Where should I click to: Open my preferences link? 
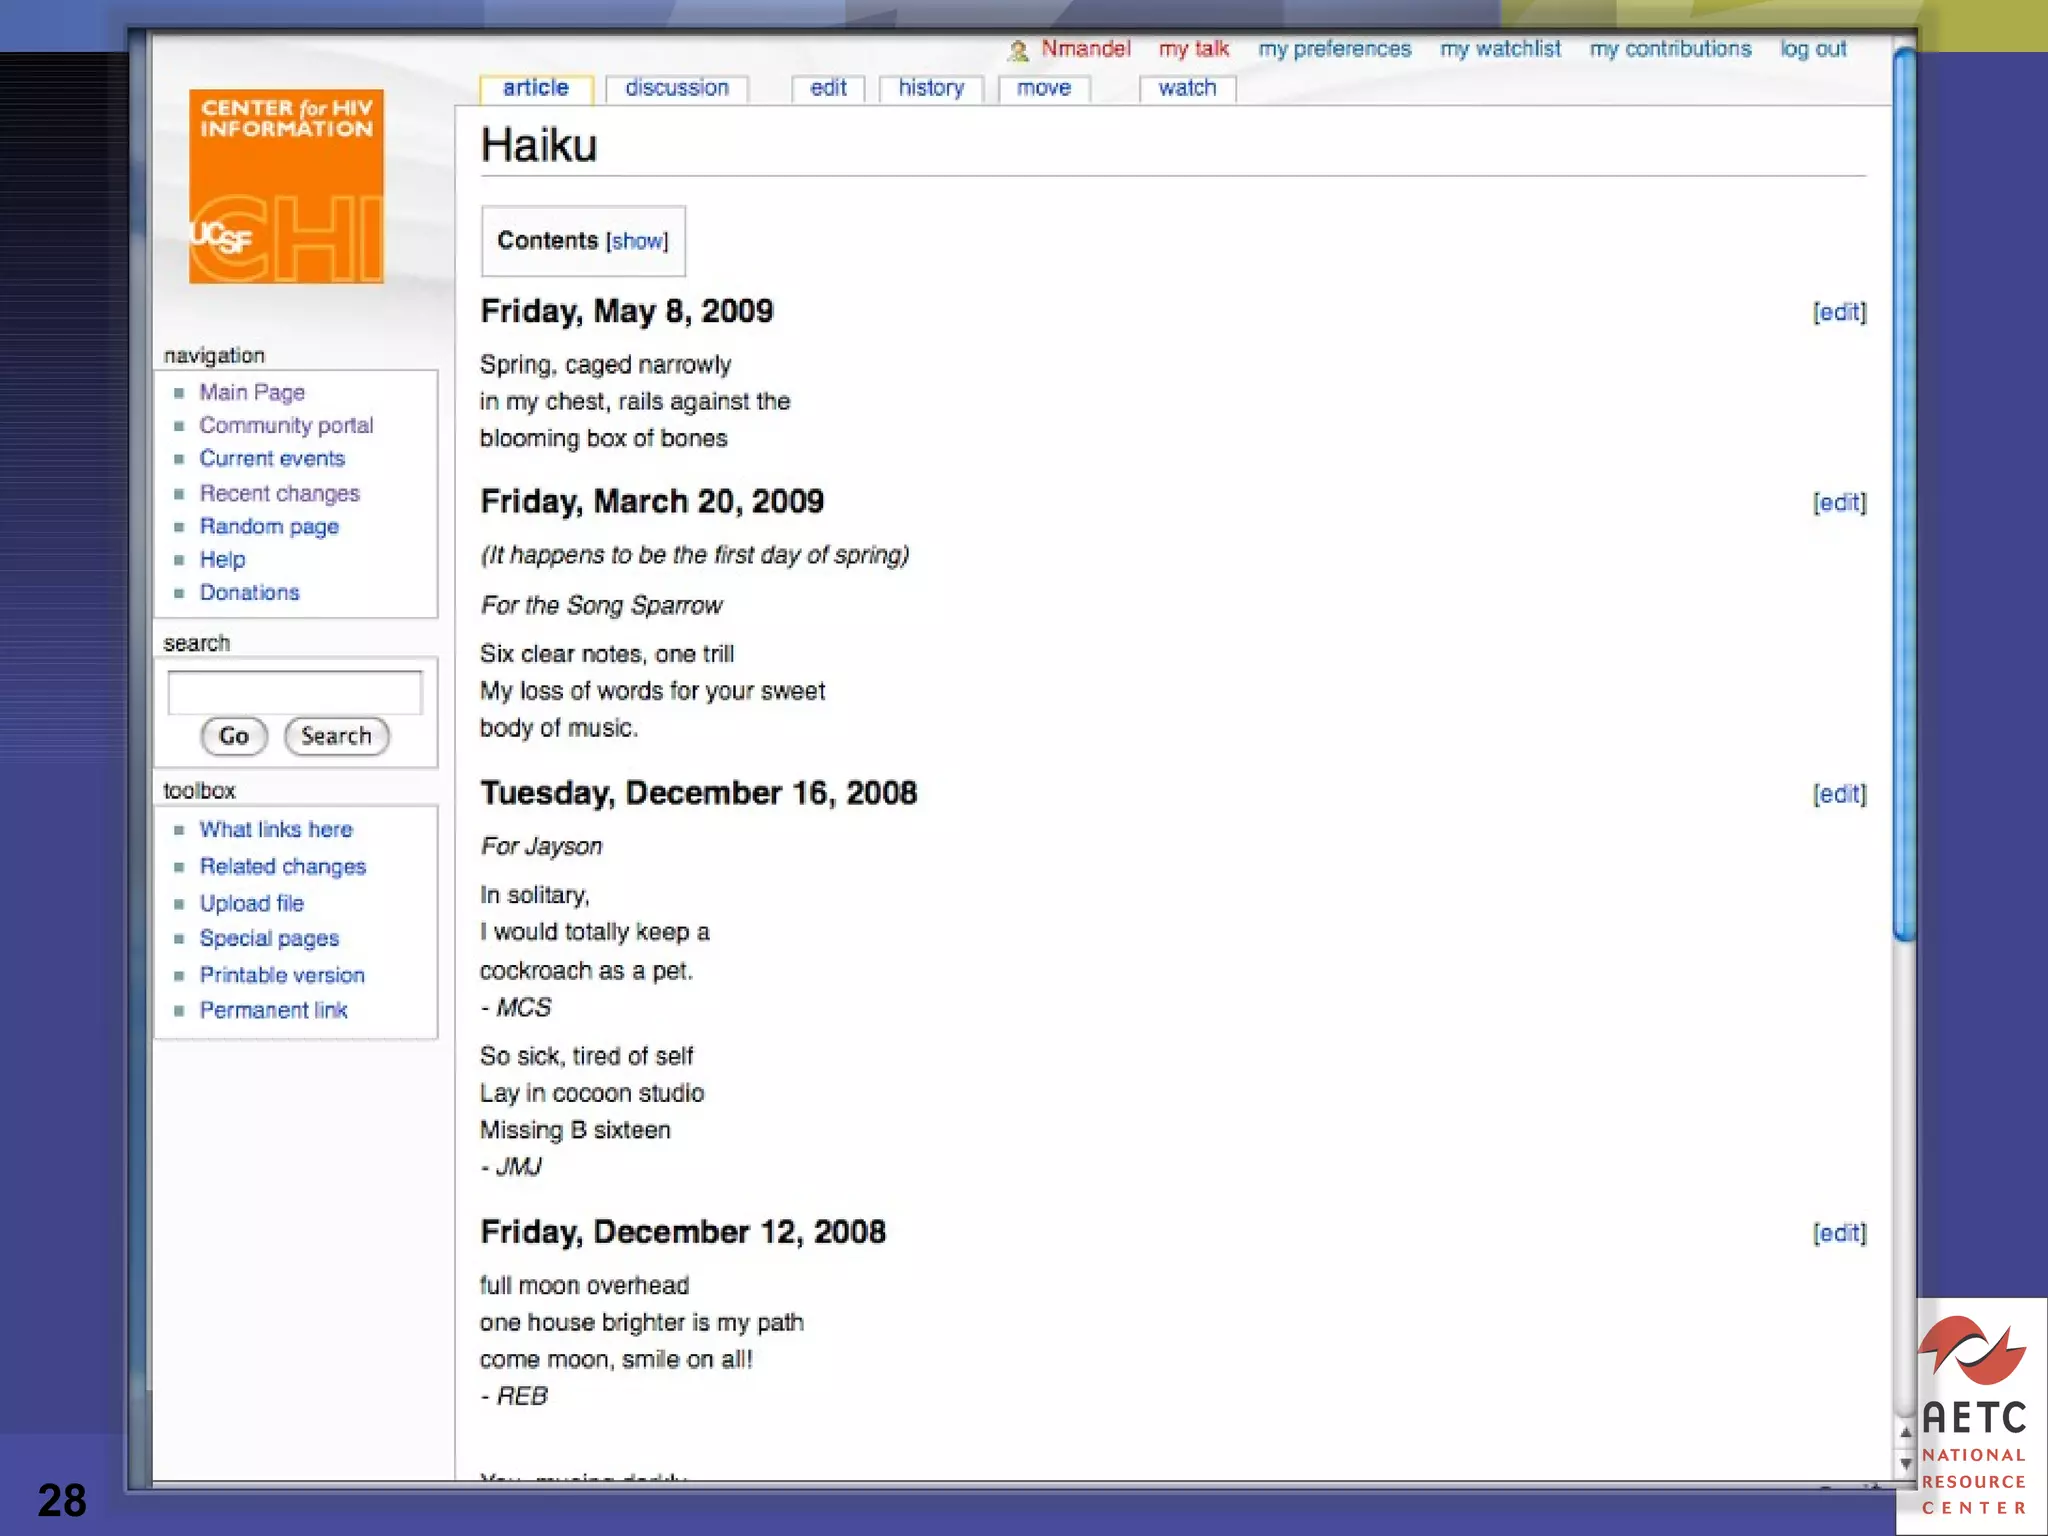1334,49
